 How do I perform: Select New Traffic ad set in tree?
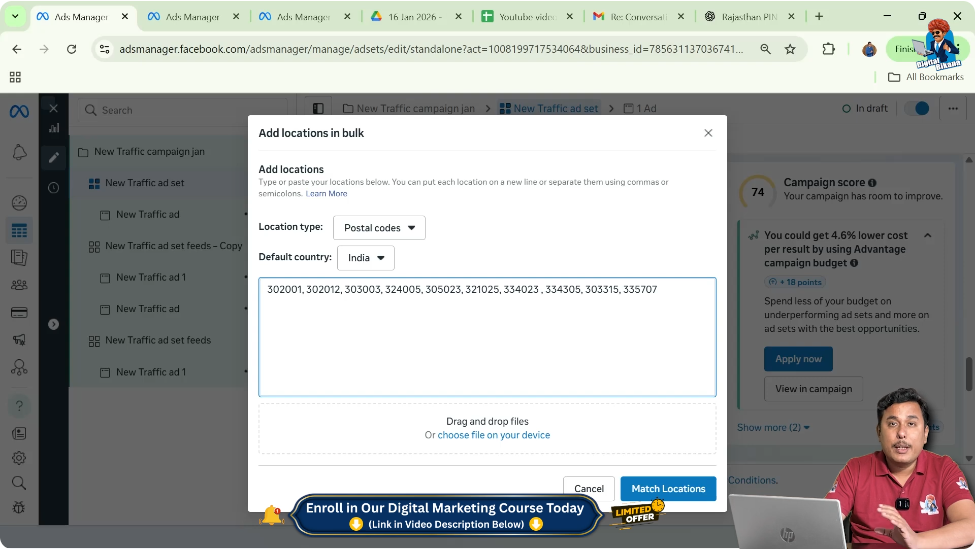tap(144, 183)
